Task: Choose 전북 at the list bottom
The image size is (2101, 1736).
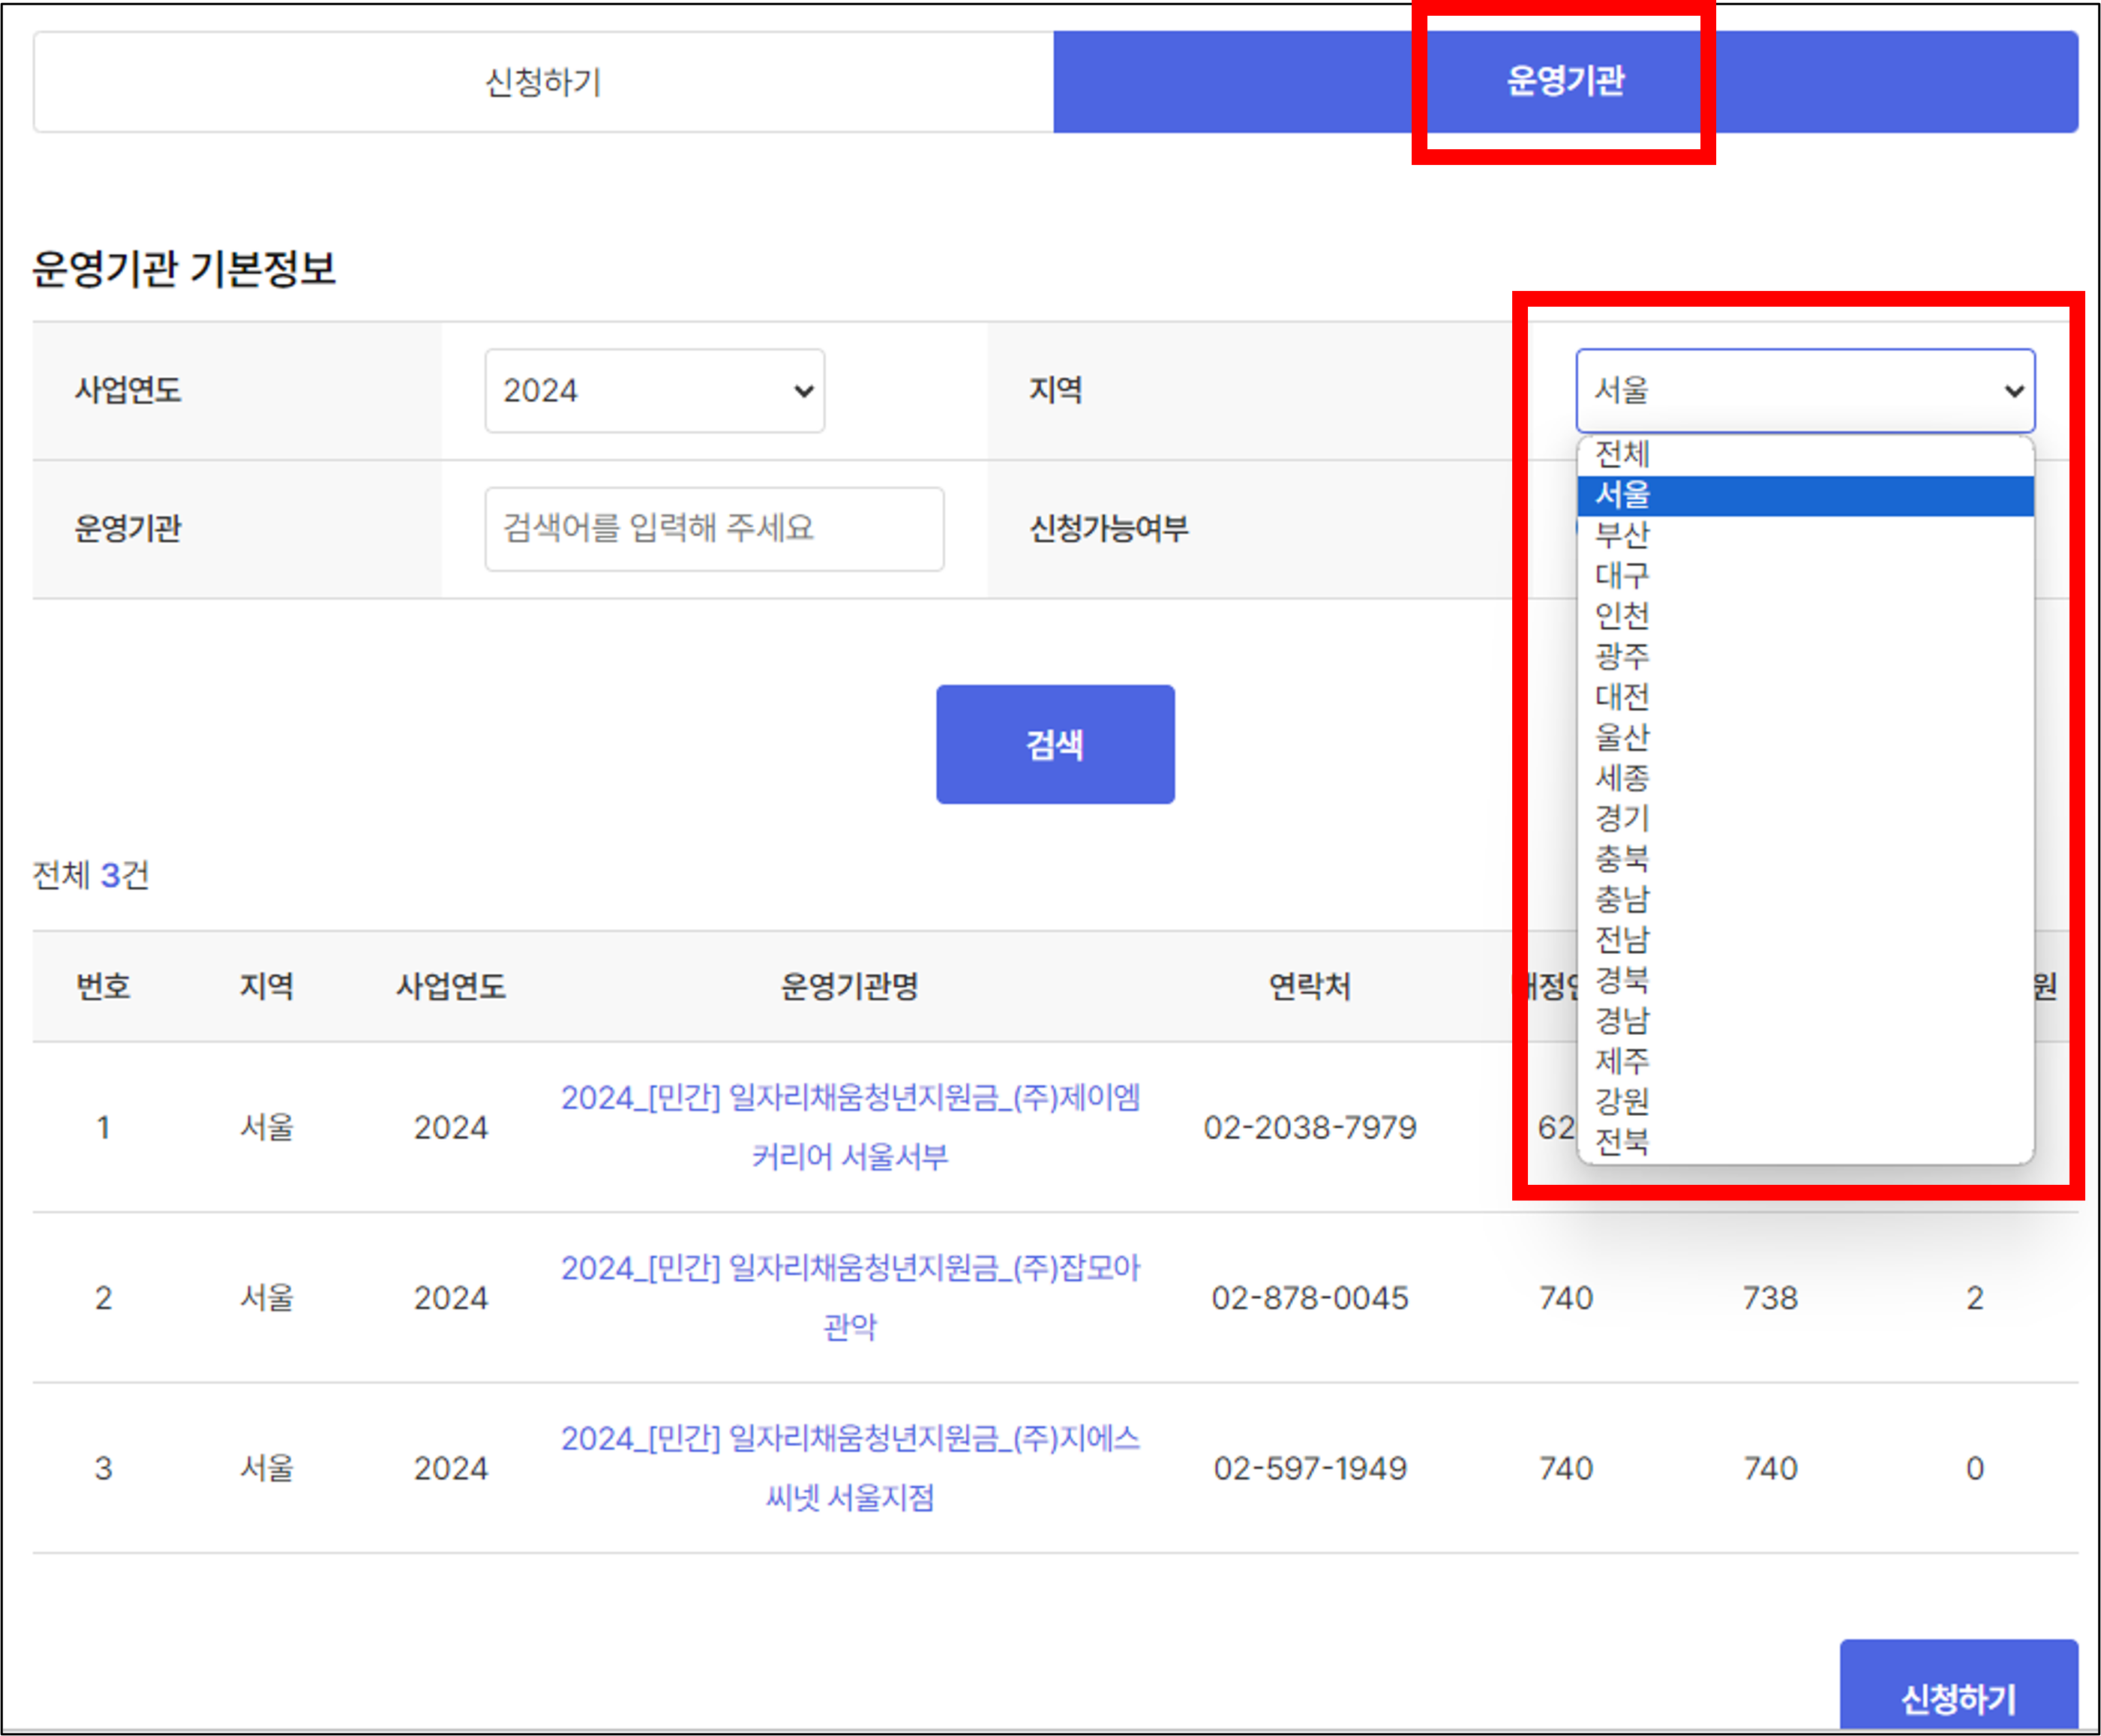Action: click(x=1622, y=1141)
